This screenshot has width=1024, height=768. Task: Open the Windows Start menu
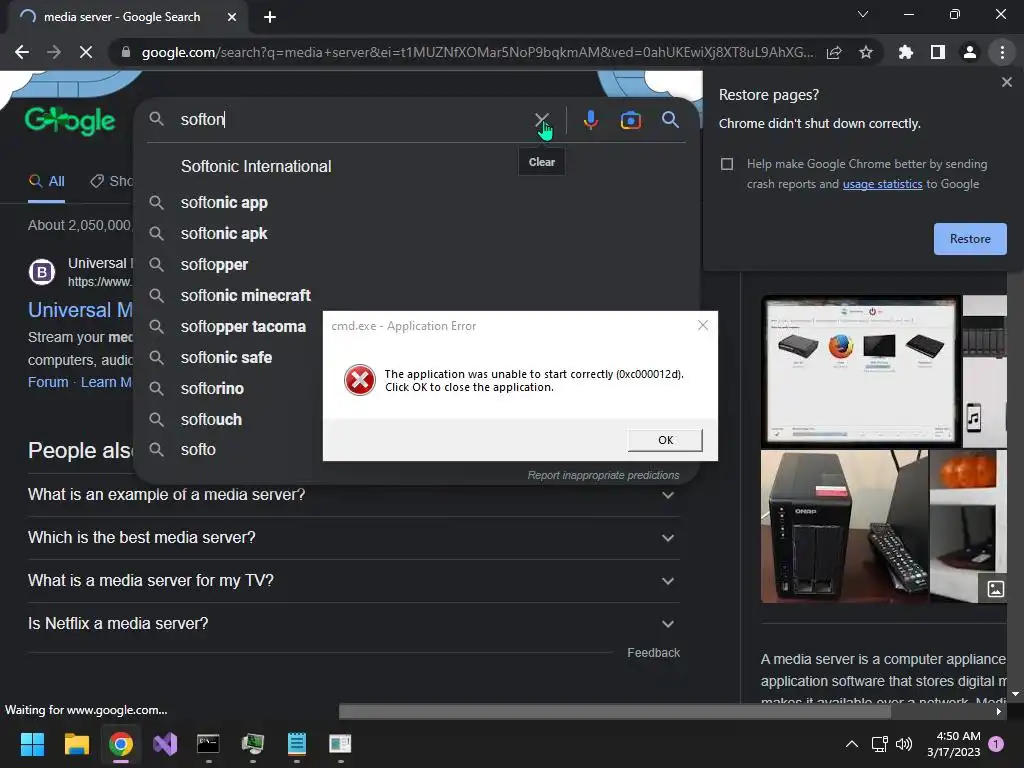[x=32, y=744]
